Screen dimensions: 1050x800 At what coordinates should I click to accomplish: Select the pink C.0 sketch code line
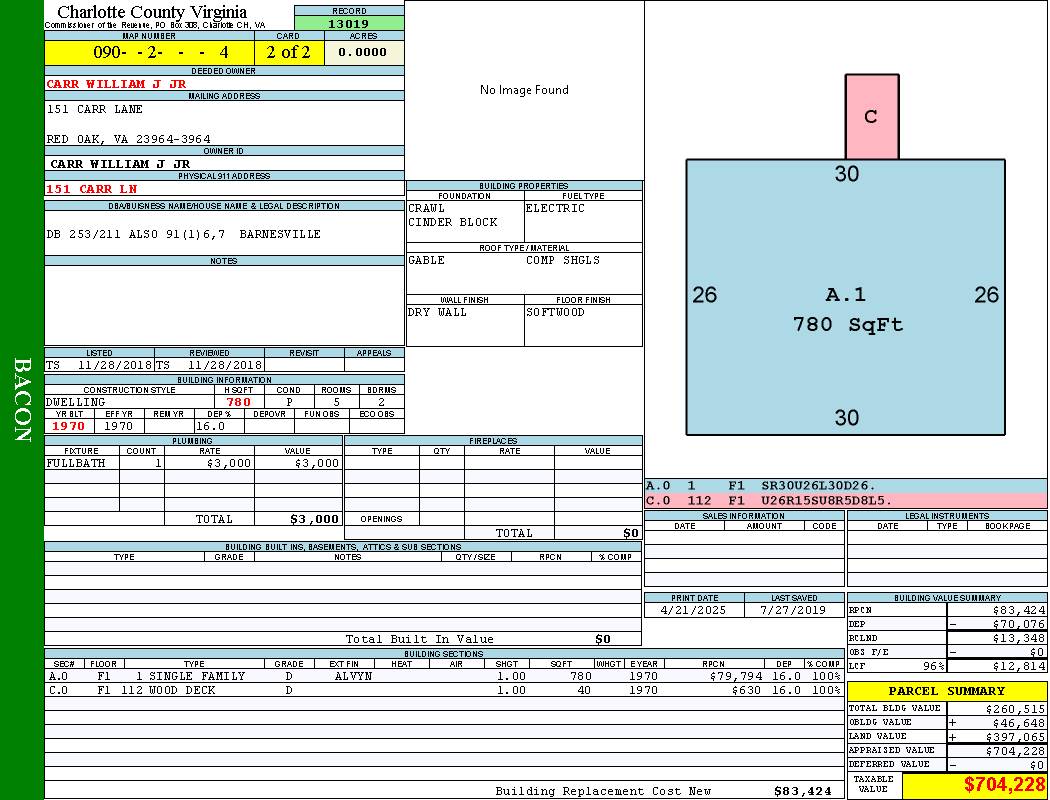pyautogui.click(x=845, y=500)
